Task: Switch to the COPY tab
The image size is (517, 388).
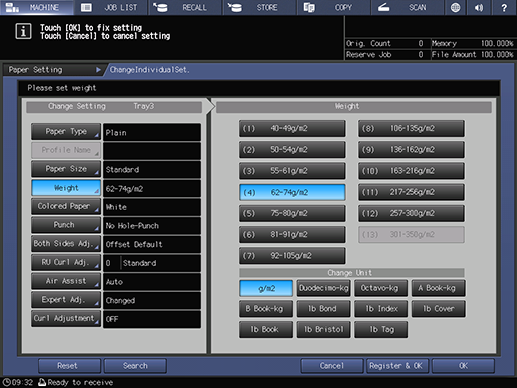Action: coord(333,7)
